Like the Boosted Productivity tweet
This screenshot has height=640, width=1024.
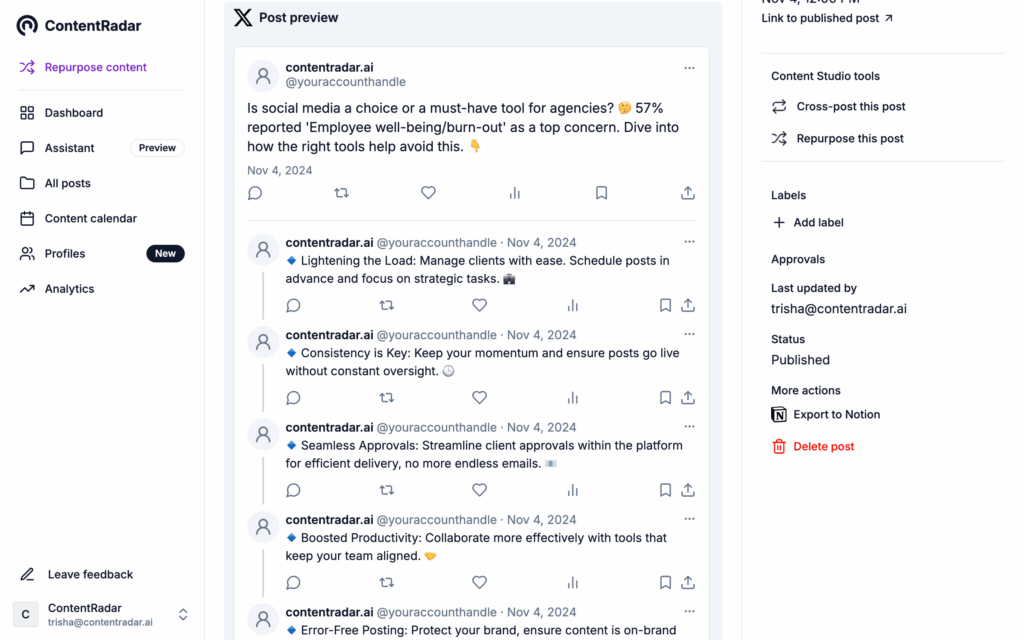pos(479,582)
